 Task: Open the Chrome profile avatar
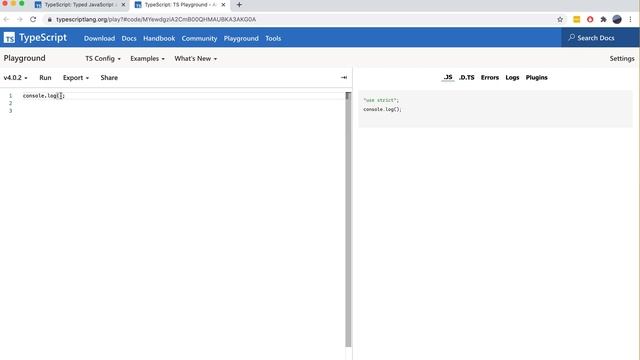[617, 19]
